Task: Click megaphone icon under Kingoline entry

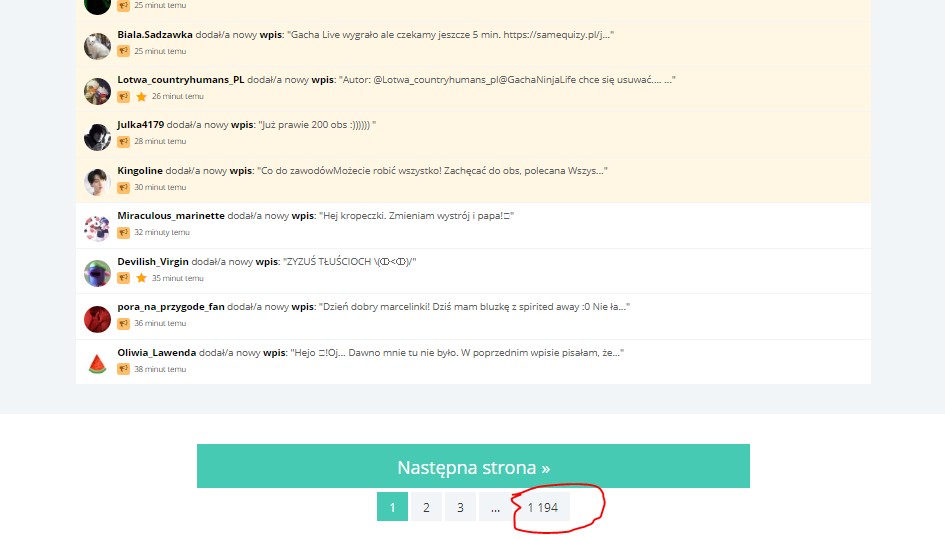Action: [124, 187]
